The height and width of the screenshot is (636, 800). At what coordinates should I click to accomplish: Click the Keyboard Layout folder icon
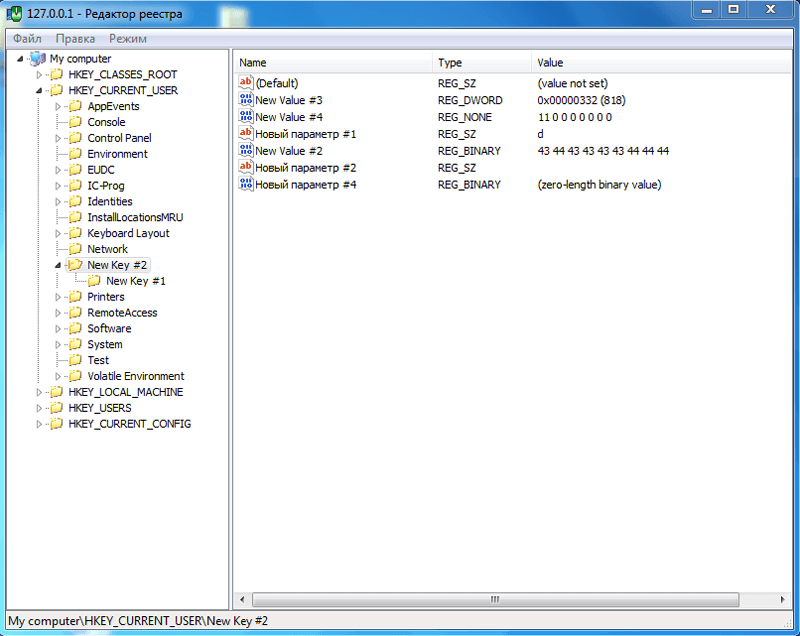(75, 233)
